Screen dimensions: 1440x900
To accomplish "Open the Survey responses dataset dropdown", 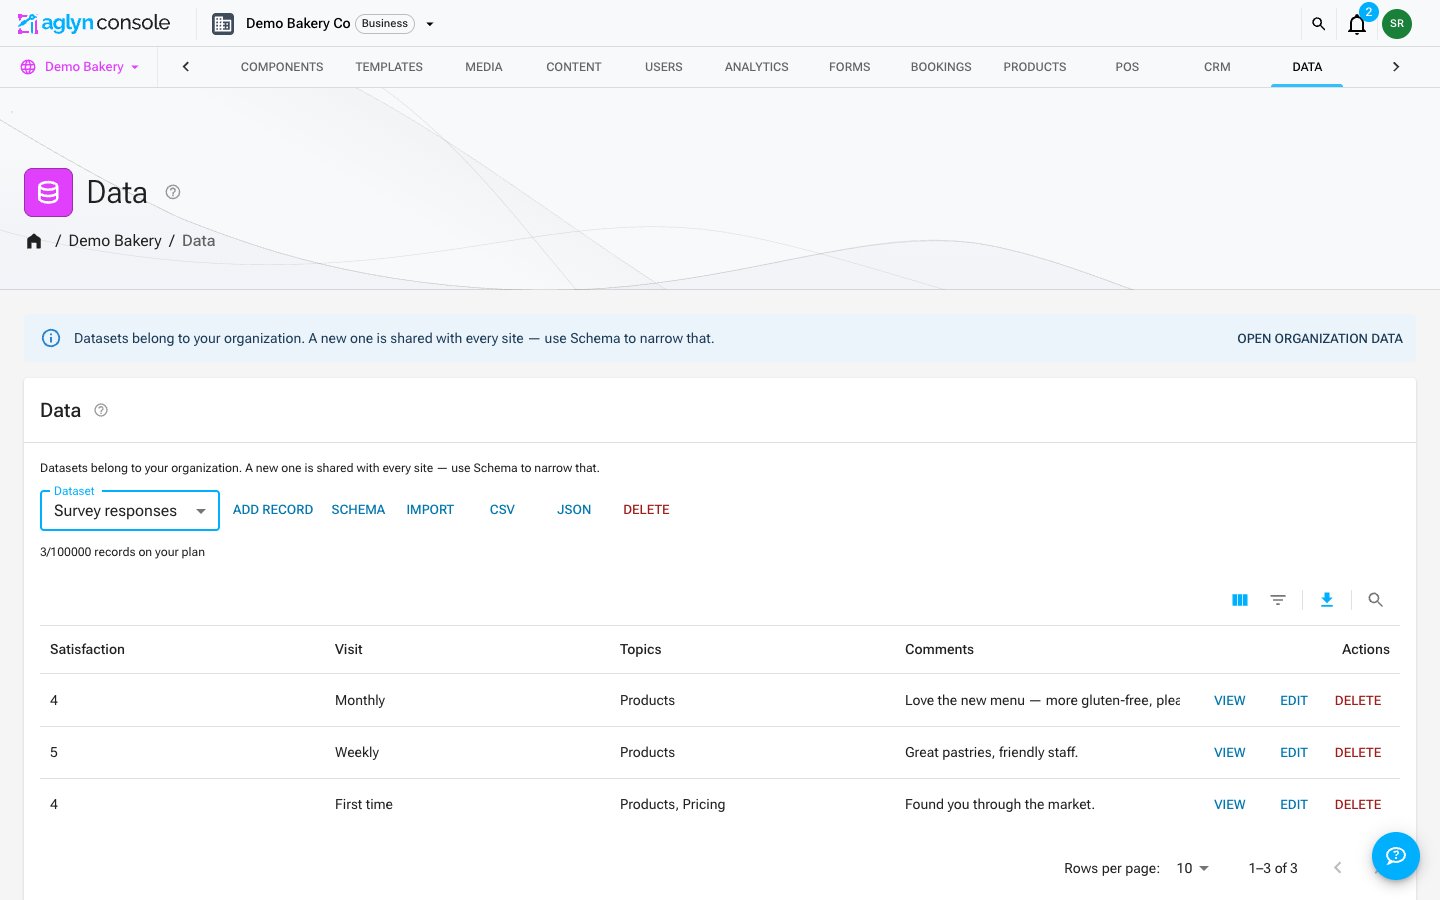I will coord(130,511).
